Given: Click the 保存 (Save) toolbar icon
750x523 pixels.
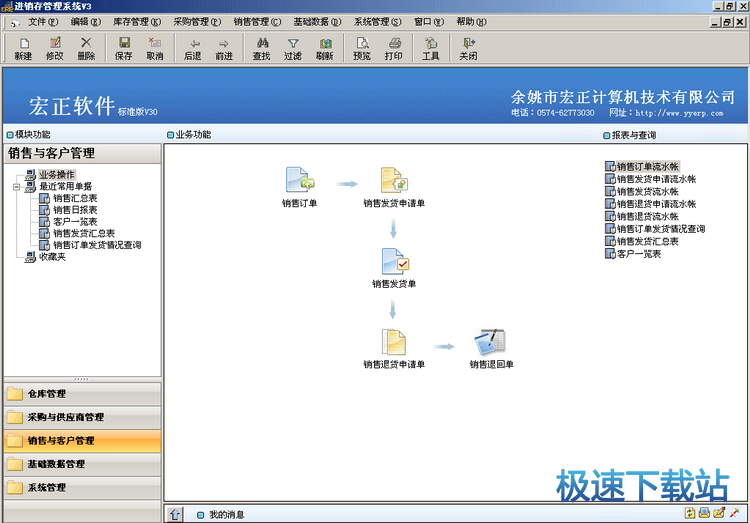Looking at the screenshot, I should [x=124, y=48].
